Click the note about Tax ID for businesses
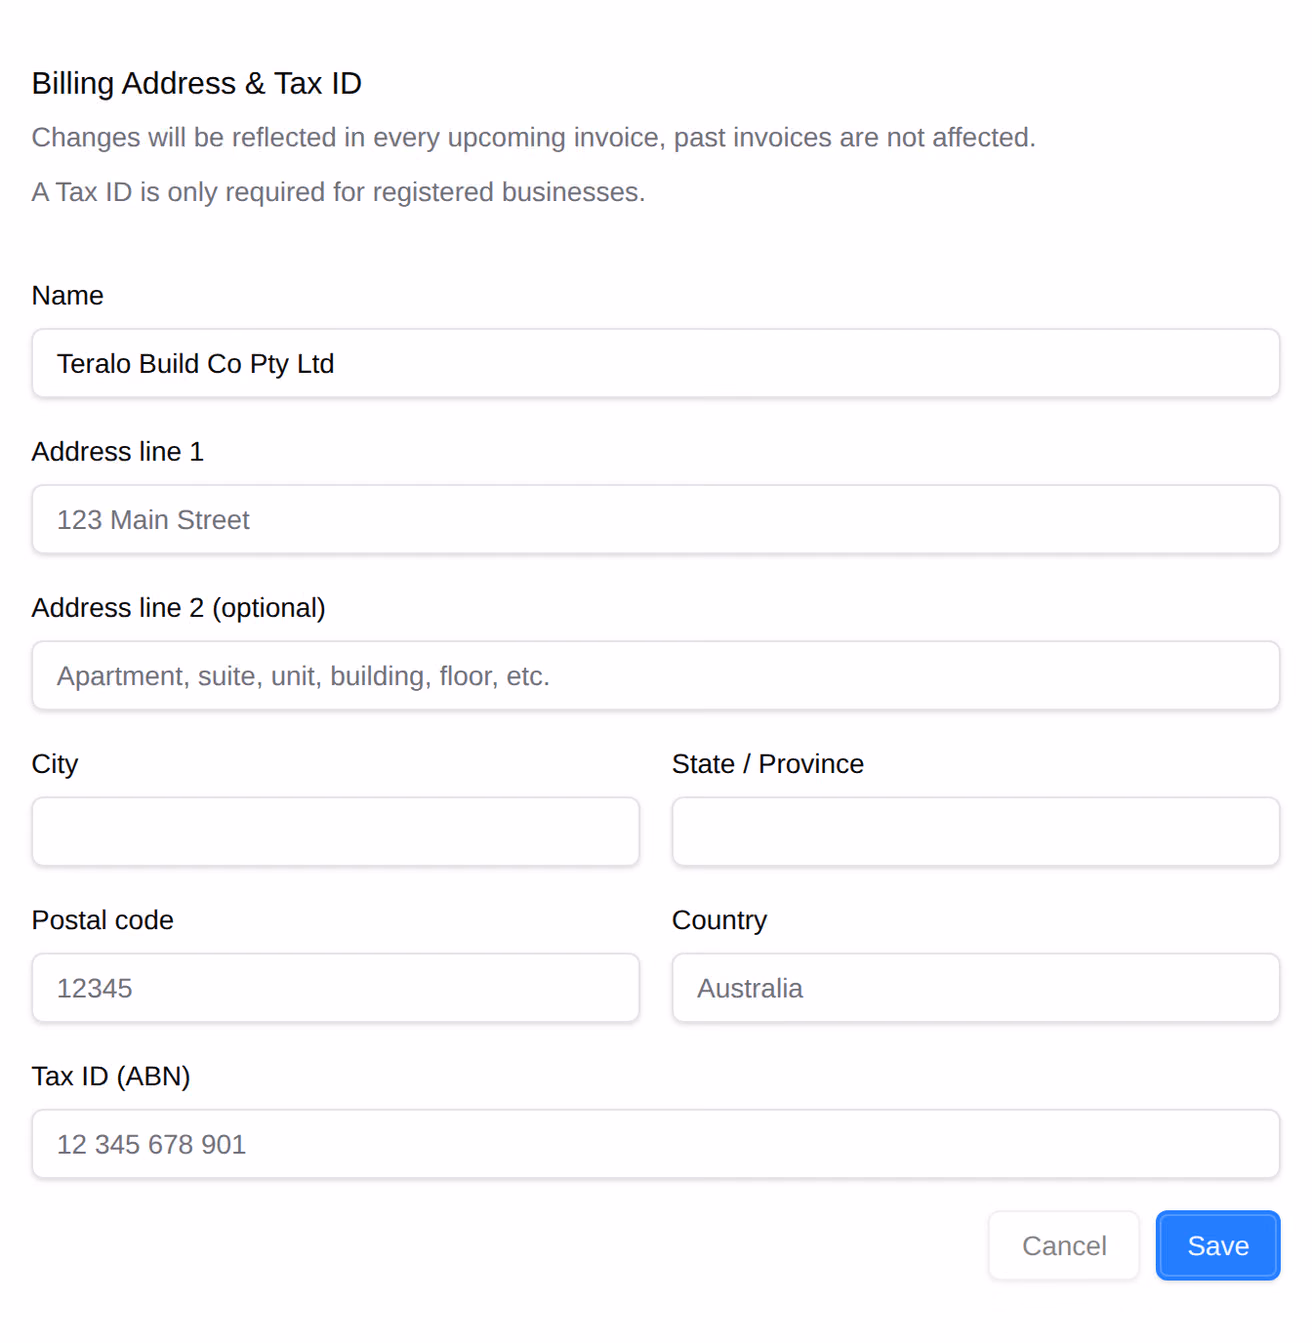This screenshot has height=1343, width=1312. click(339, 191)
